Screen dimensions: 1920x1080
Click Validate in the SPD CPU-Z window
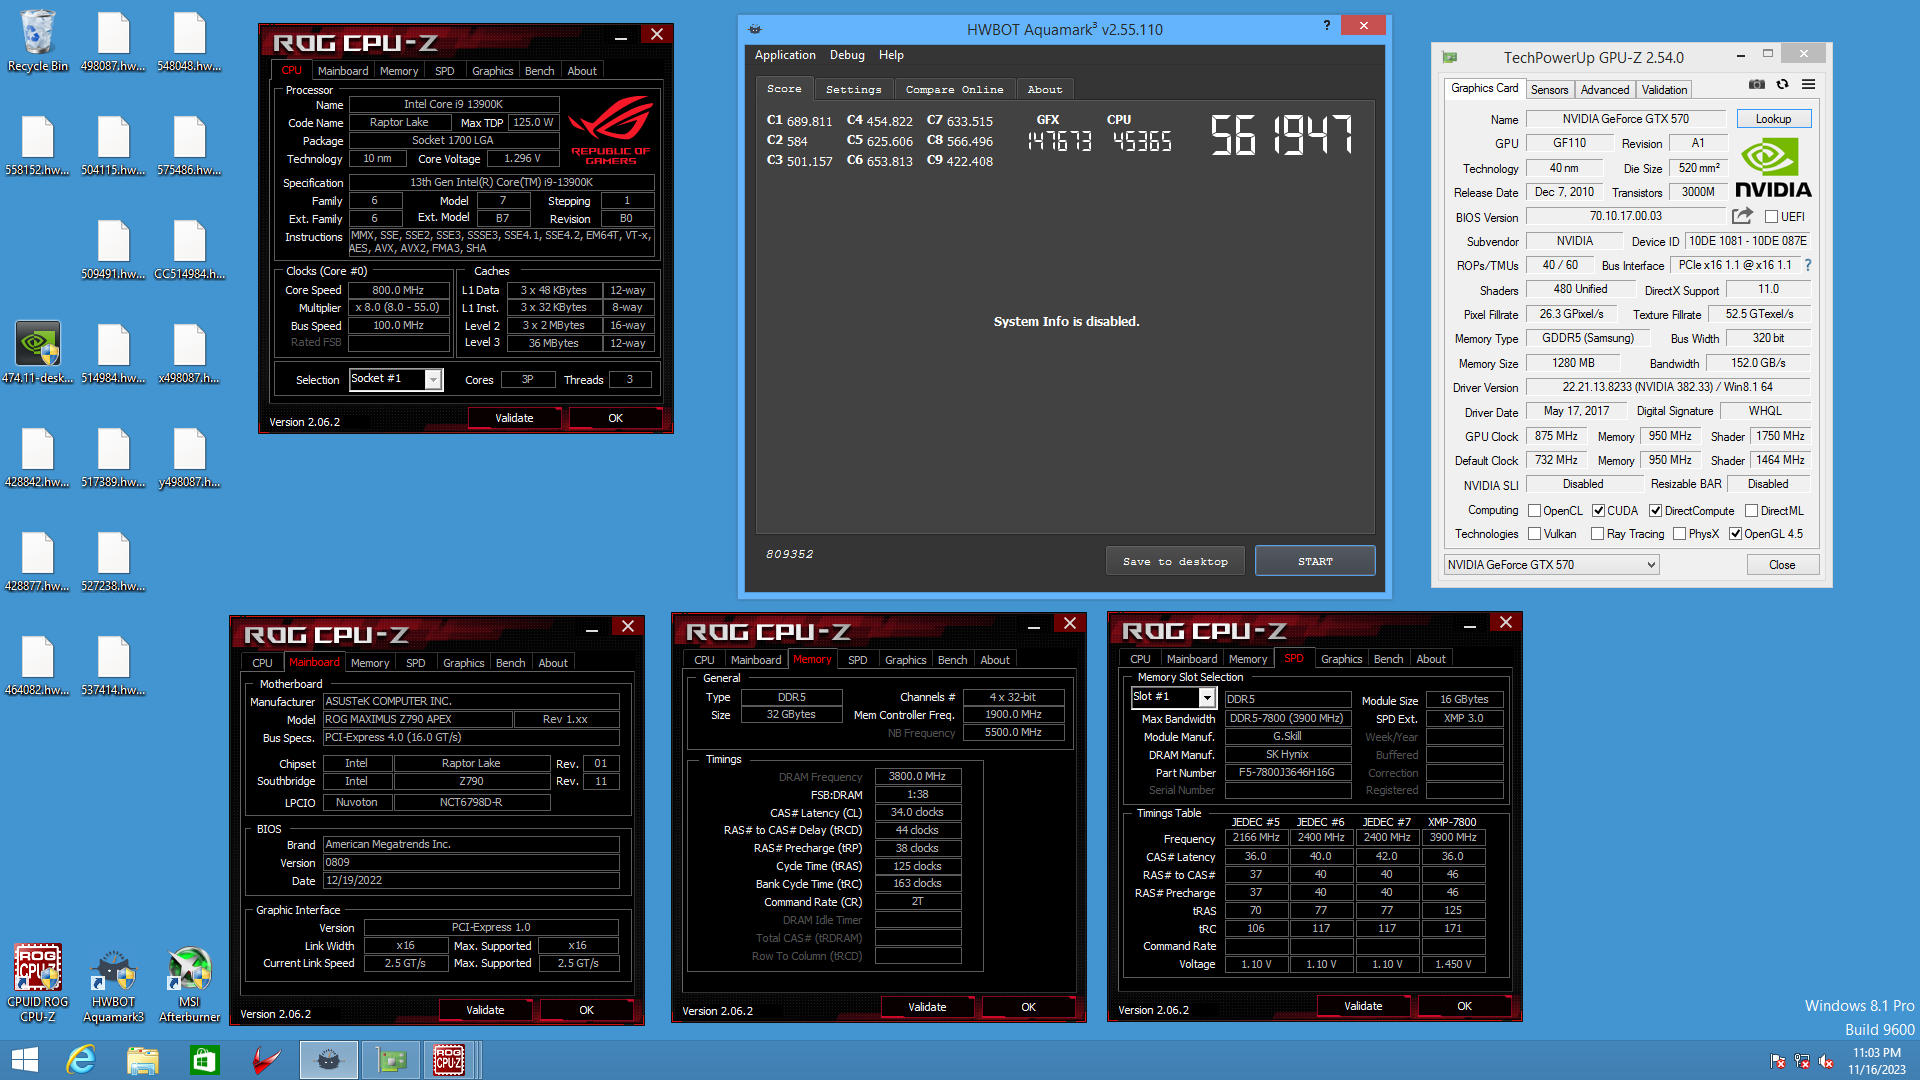[1363, 1006]
